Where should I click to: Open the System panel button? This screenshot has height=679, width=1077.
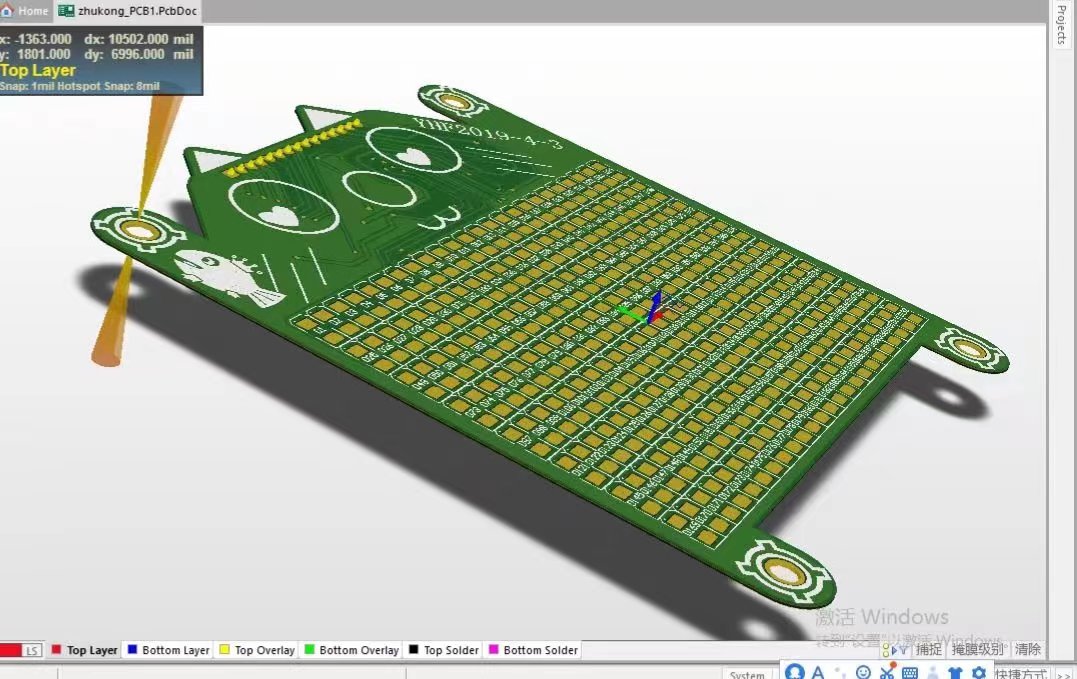coord(747,674)
